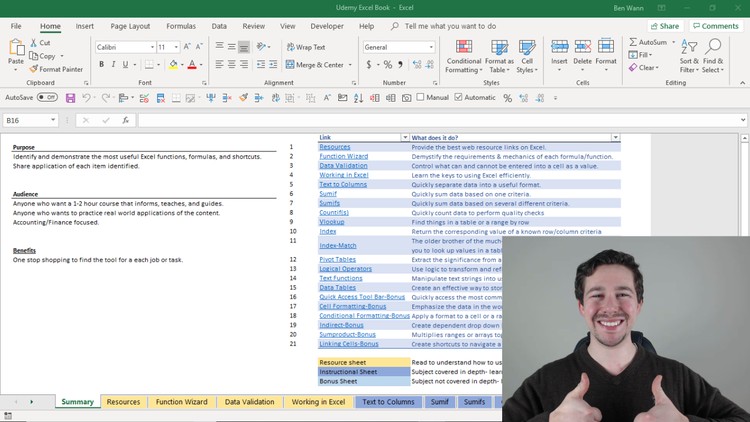
Task: Click the Insert cells icon
Action: pyautogui.click(x=559, y=46)
